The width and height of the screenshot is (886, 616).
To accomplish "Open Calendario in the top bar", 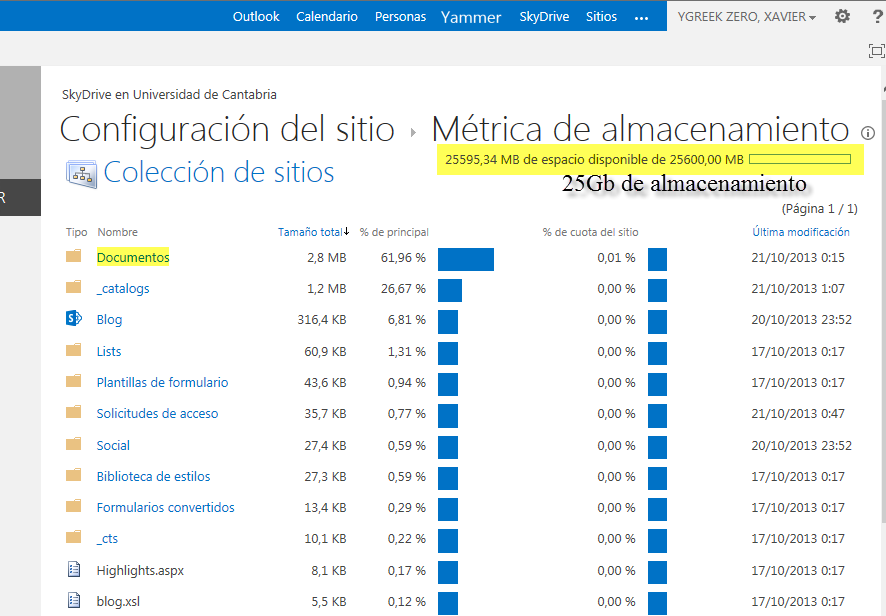I will click(x=327, y=16).
